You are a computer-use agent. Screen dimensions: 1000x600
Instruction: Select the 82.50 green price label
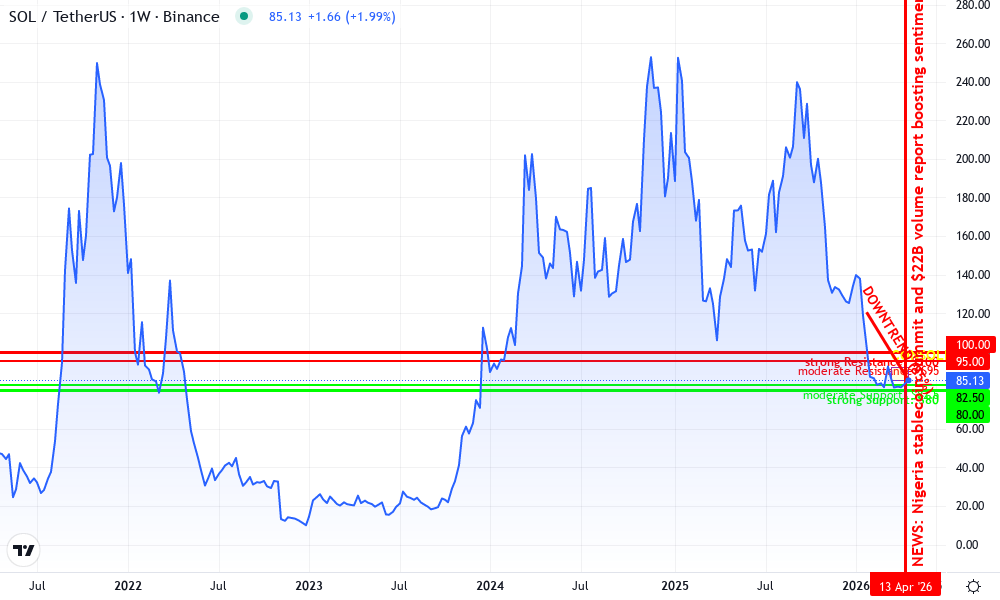tap(968, 397)
